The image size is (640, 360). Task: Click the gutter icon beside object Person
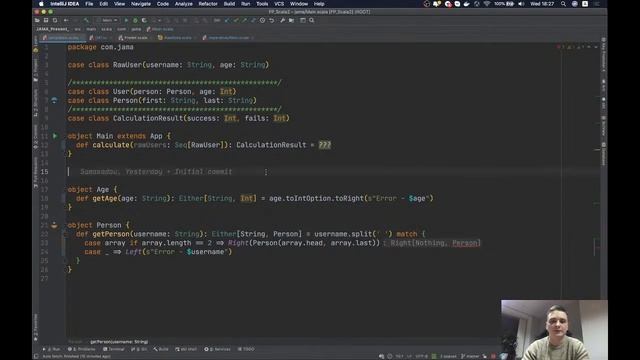[x=54, y=225]
